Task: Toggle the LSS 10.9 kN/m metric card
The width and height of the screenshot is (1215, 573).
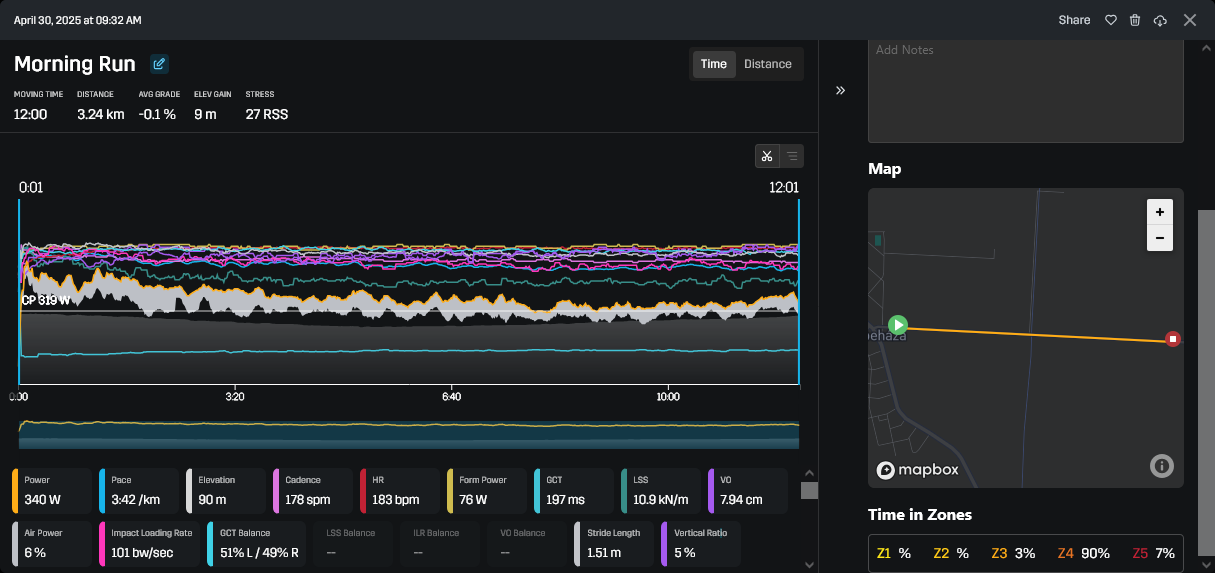Action: 660,491
